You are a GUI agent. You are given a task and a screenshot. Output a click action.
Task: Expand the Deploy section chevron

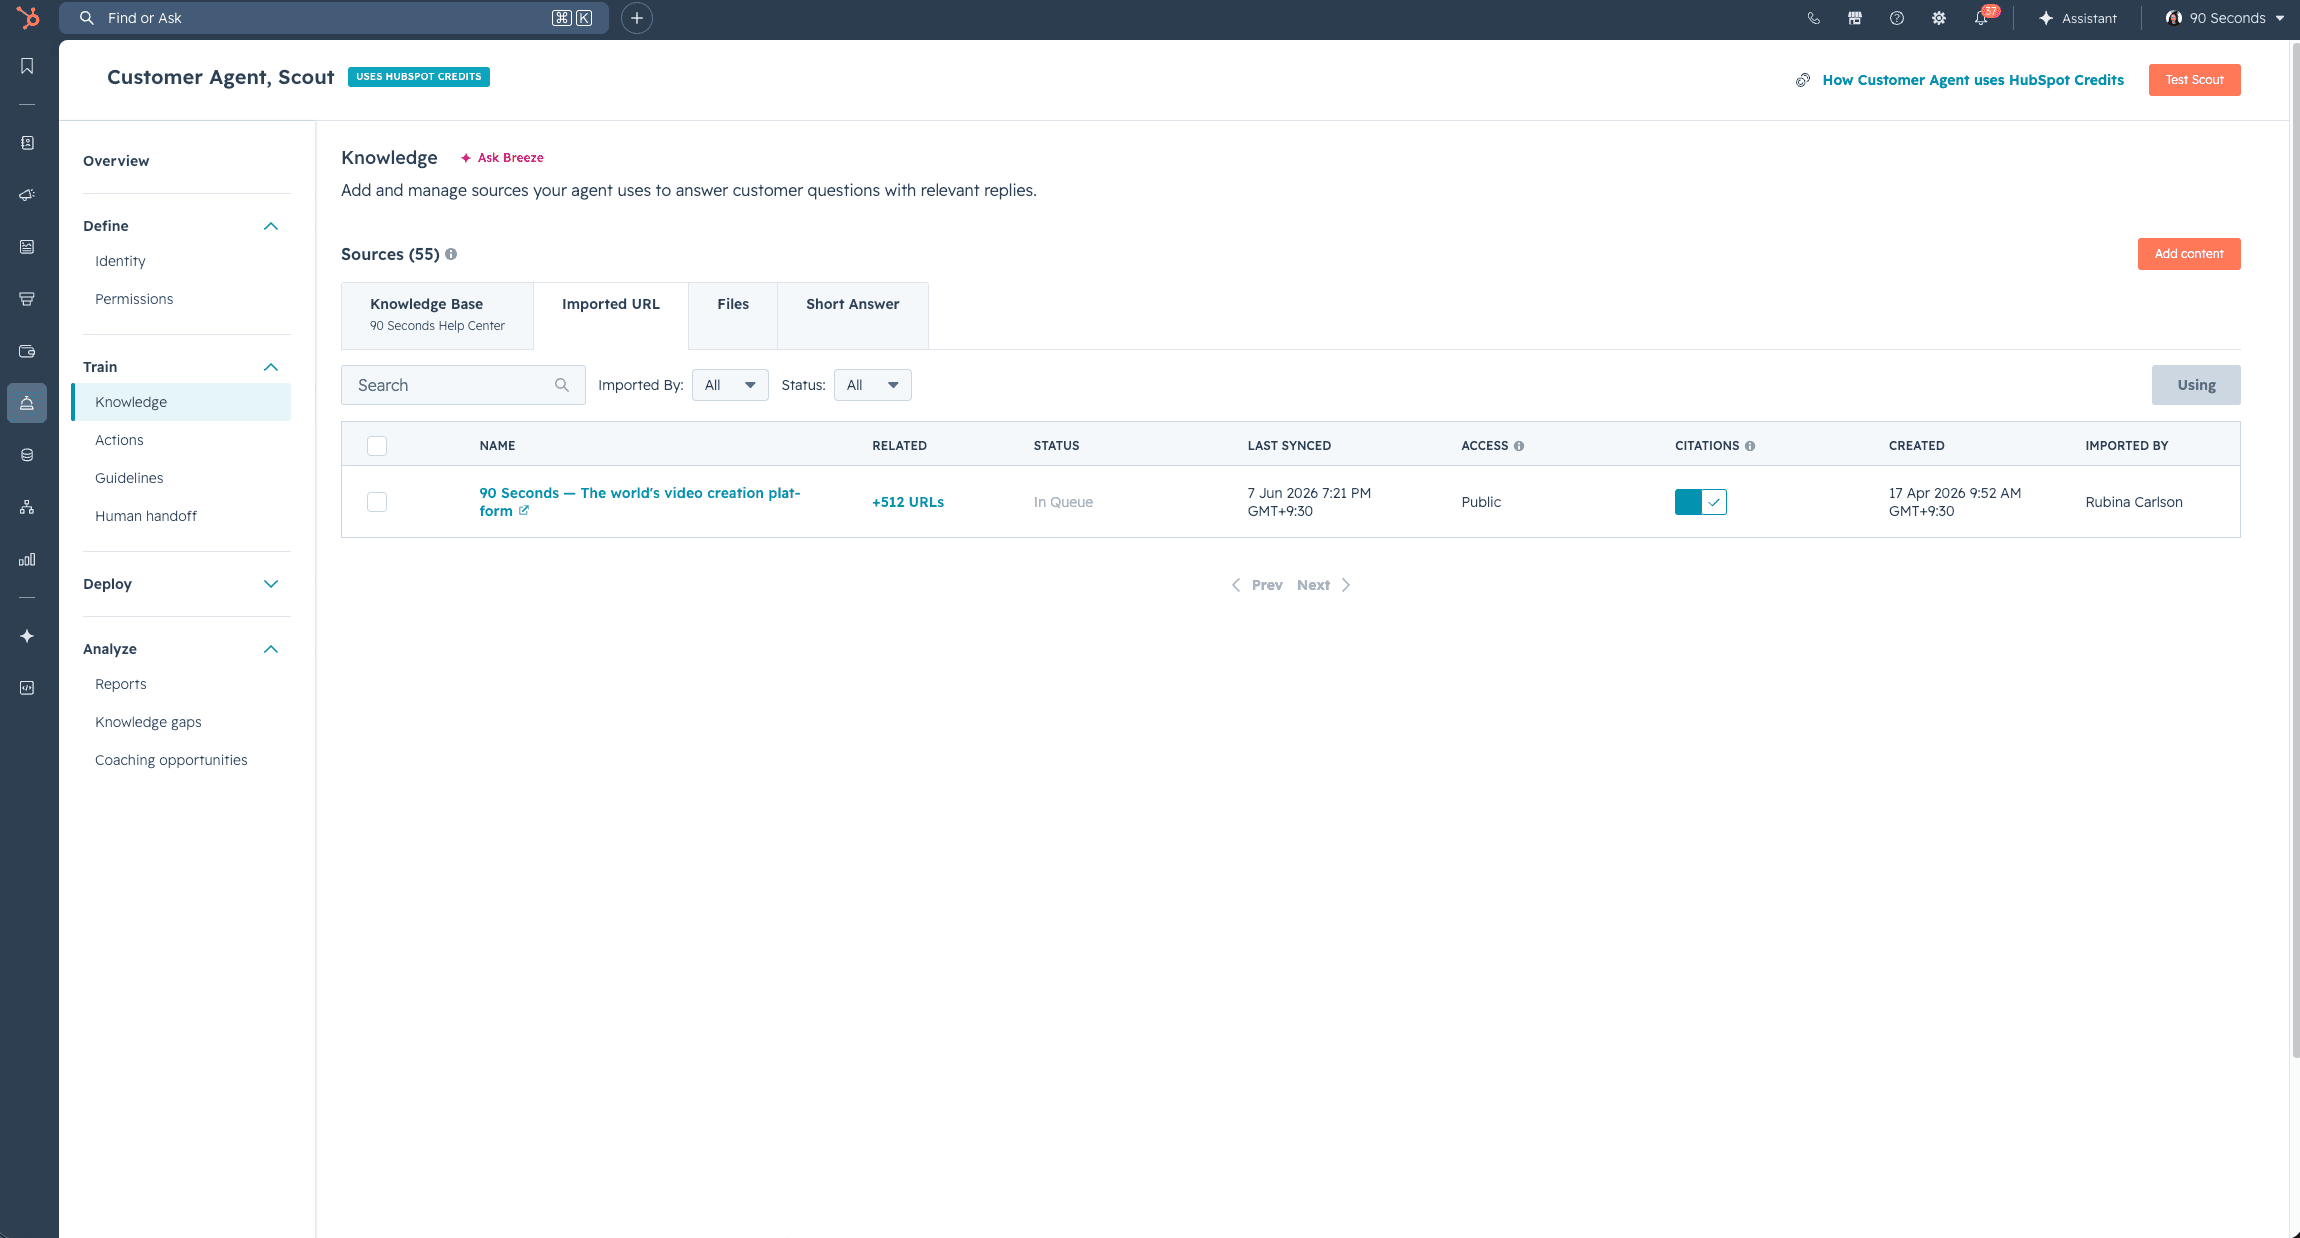click(270, 584)
